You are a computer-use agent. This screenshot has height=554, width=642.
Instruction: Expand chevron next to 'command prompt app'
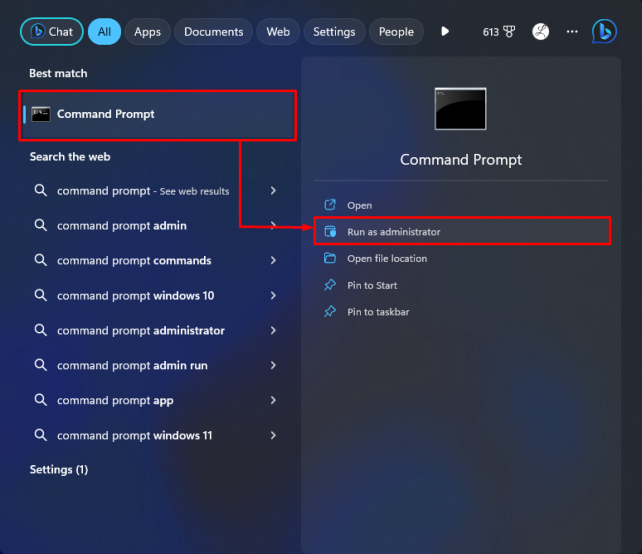273,400
